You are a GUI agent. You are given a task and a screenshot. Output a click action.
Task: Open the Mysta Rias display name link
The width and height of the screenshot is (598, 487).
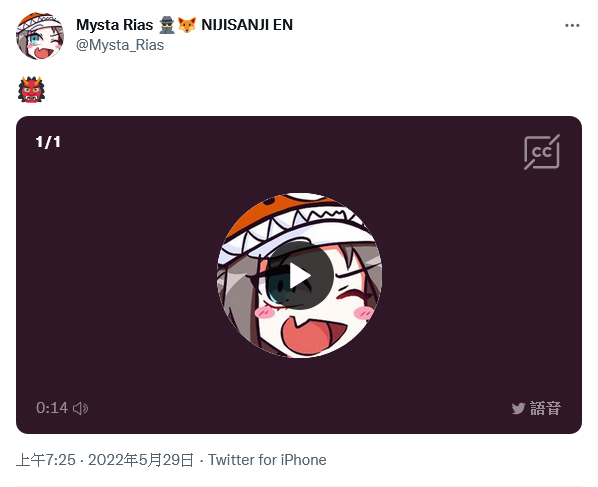[x=114, y=25]
